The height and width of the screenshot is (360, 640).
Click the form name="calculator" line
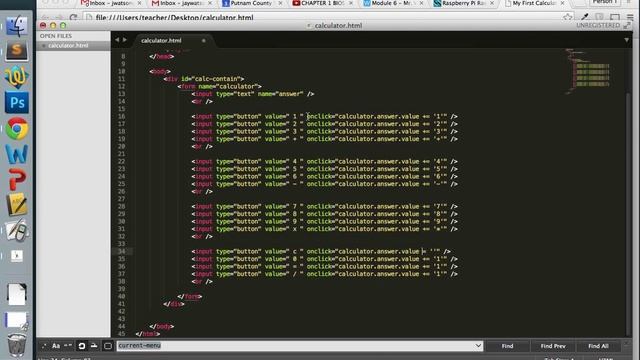(x=220, y=87)
